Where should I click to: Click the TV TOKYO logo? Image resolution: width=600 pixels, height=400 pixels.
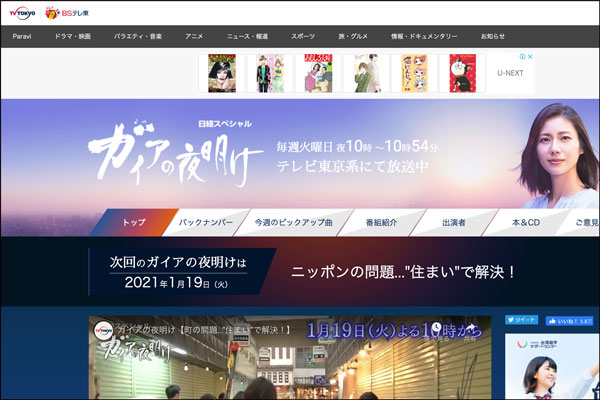pyautogui.click(x=23, y=12)
